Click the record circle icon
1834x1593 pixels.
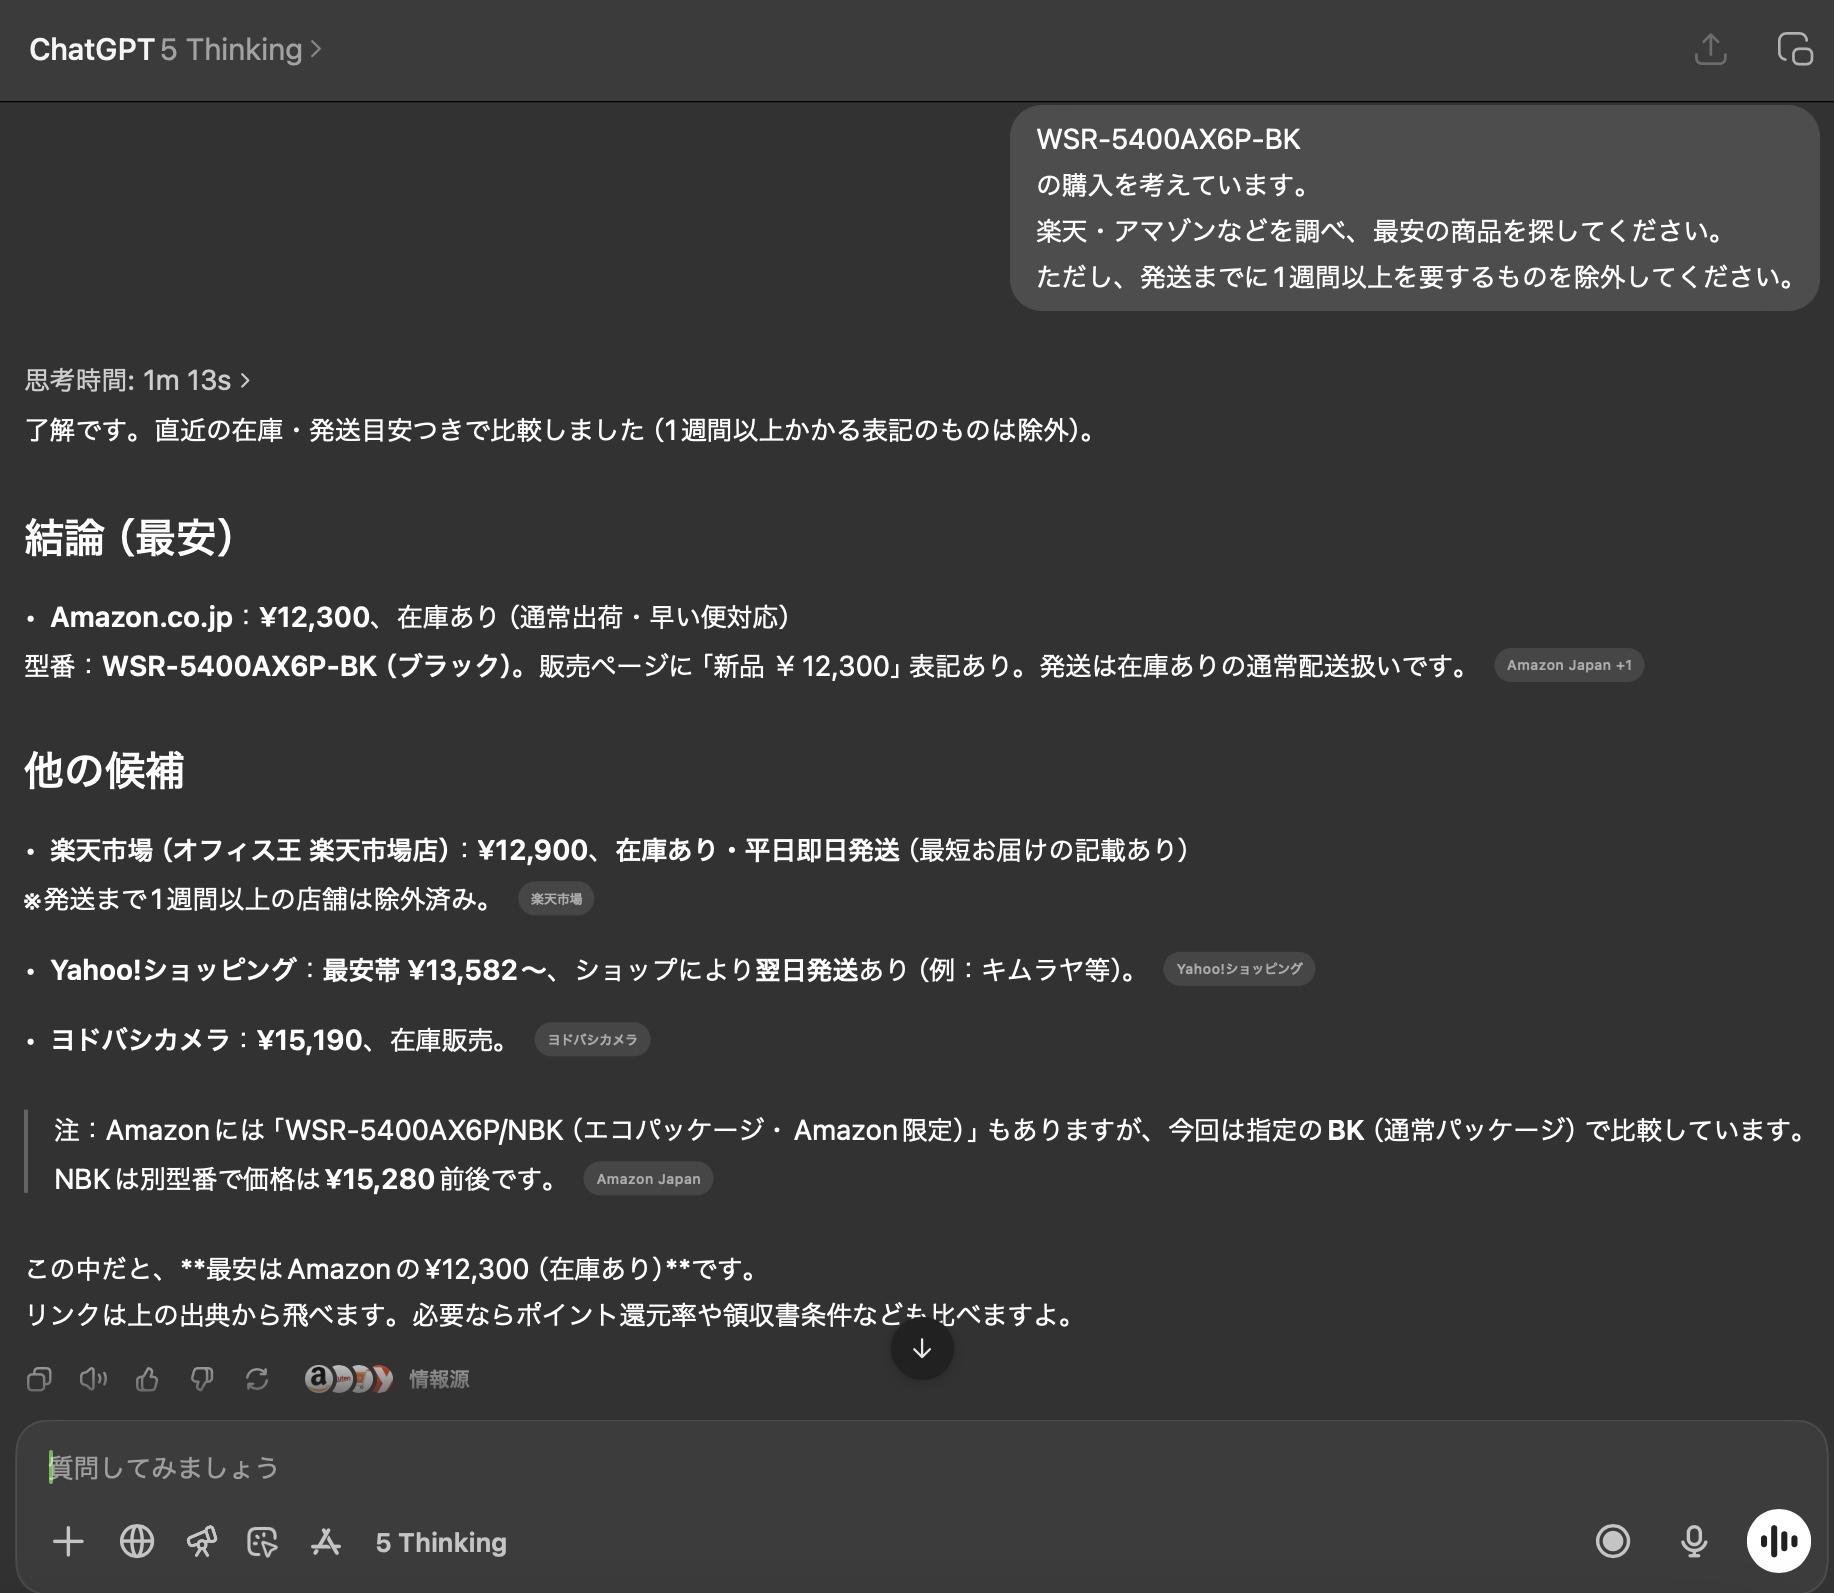pos(1613,1541)
